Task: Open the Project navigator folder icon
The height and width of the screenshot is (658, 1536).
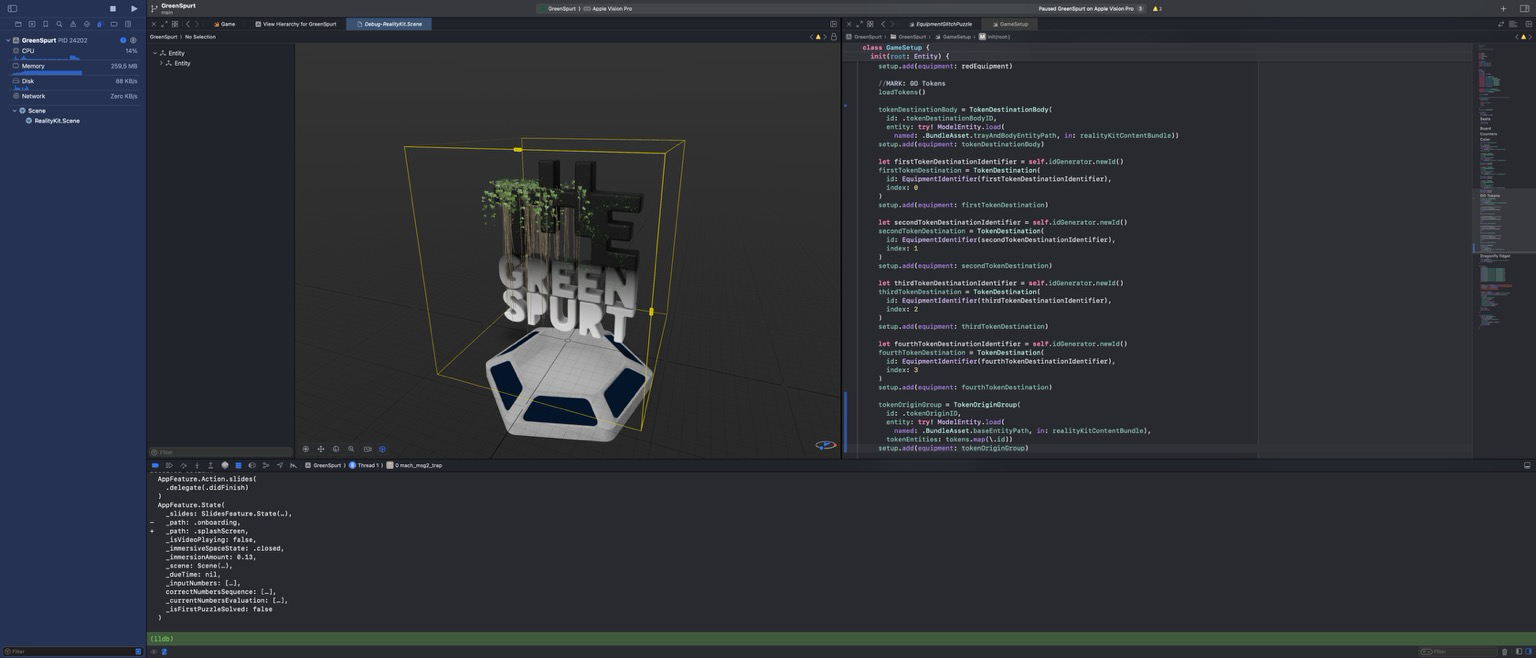Action: coord(18,24)
